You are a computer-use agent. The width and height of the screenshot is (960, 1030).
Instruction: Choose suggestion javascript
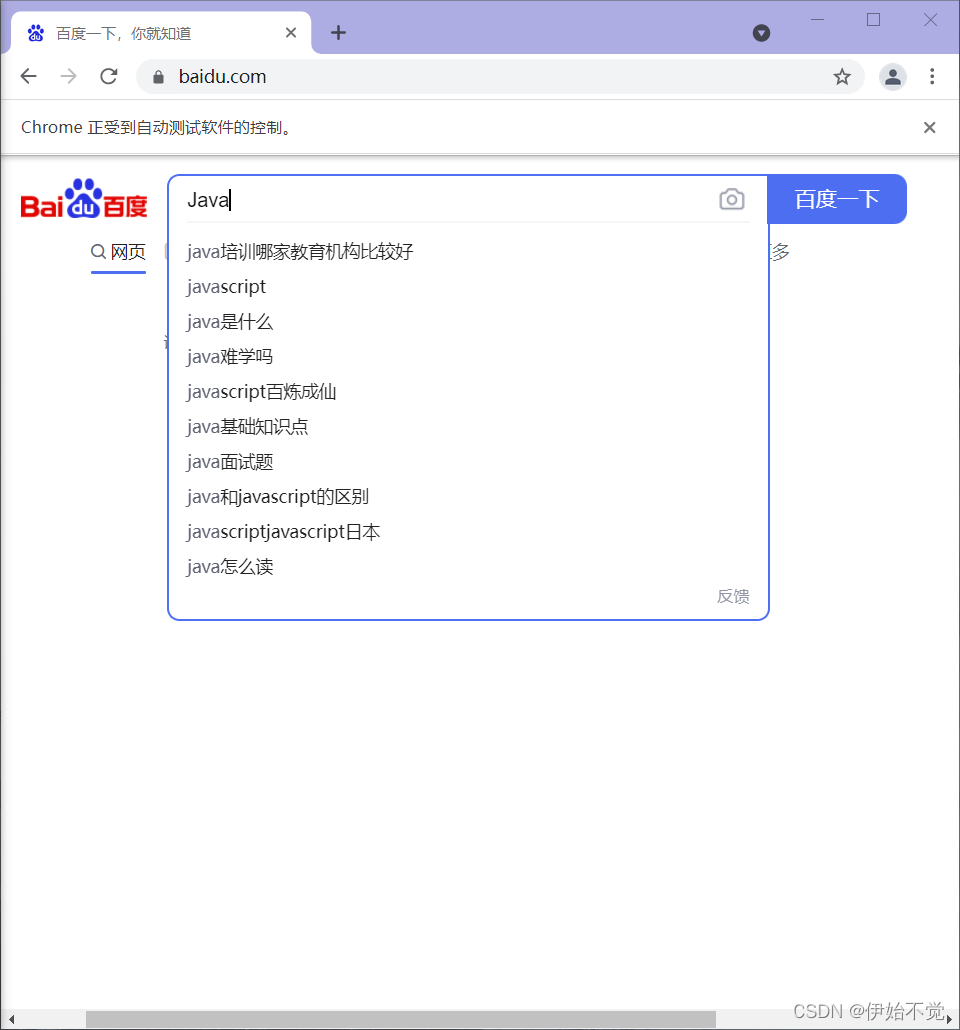[468, 286]
